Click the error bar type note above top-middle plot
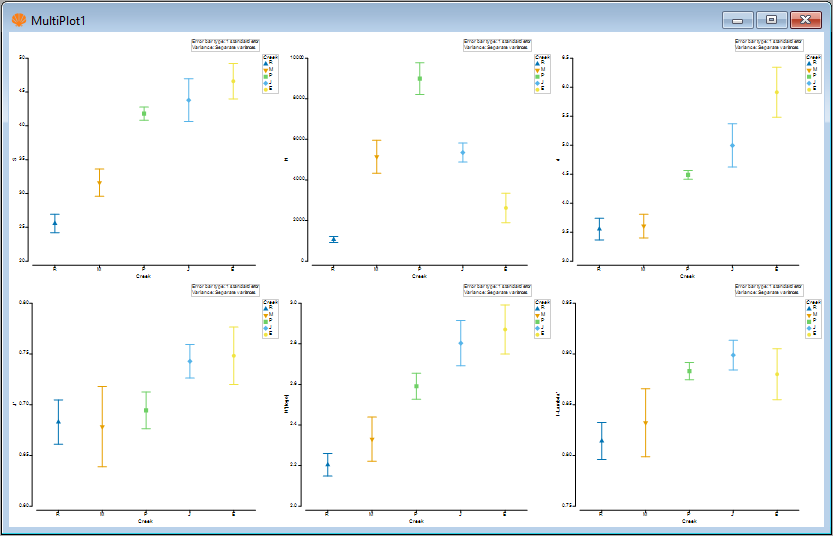The width and height of the screenshot is (833, 536). point(497,45)
